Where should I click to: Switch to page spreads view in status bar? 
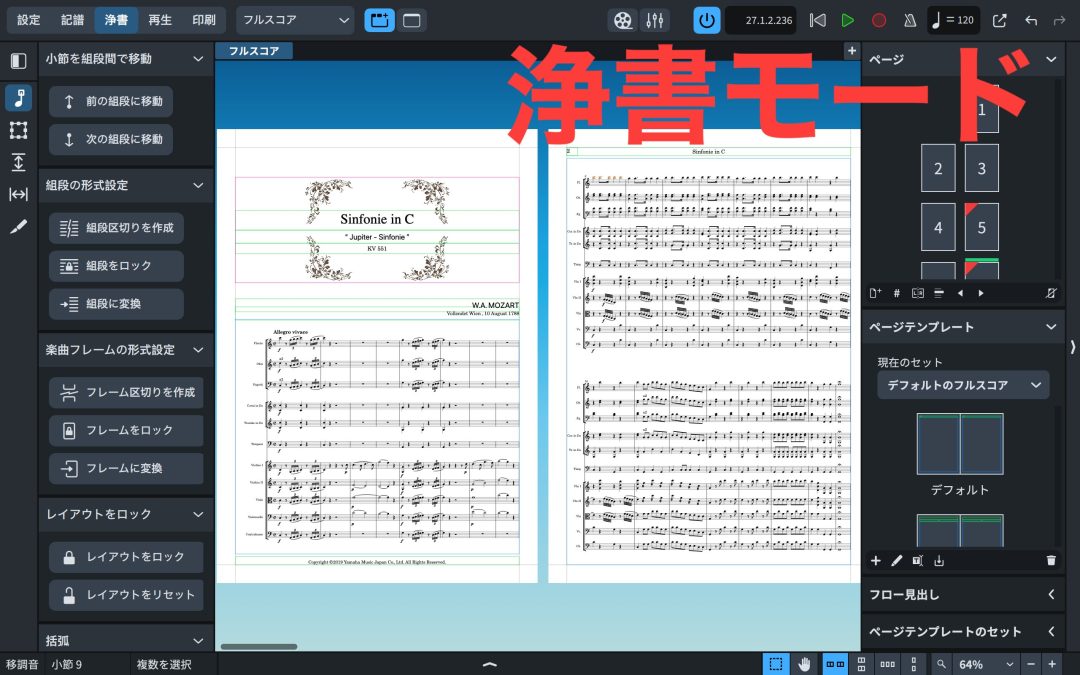point(835,665)
